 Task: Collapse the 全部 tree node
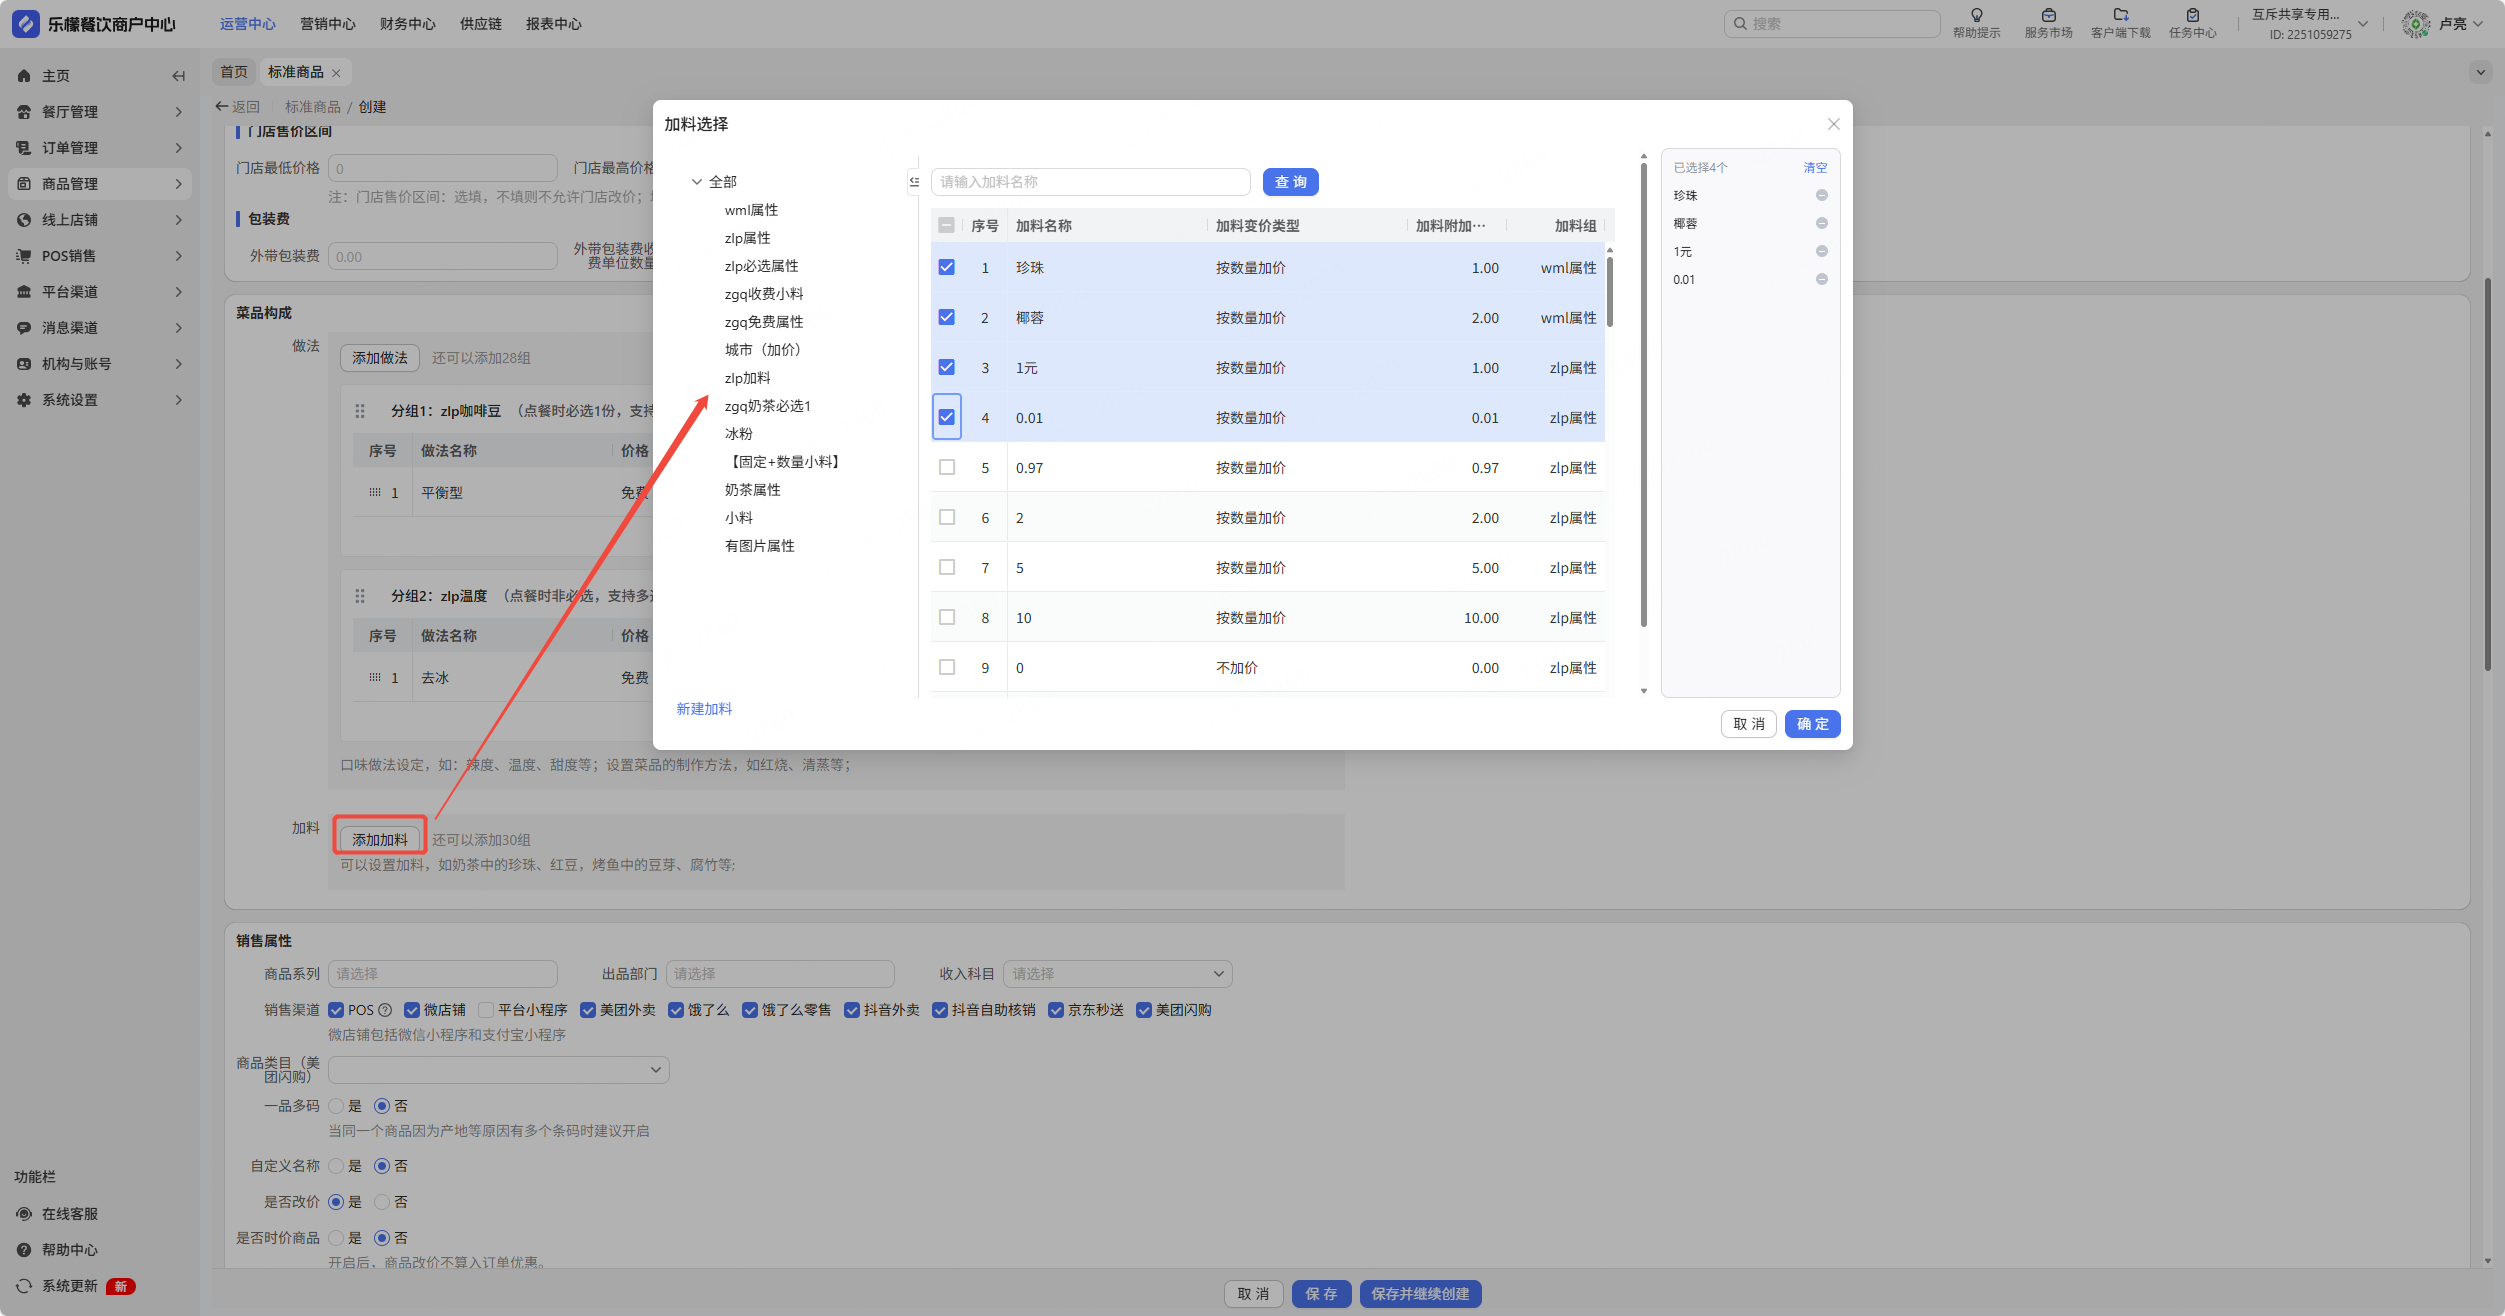coord(697,182)
